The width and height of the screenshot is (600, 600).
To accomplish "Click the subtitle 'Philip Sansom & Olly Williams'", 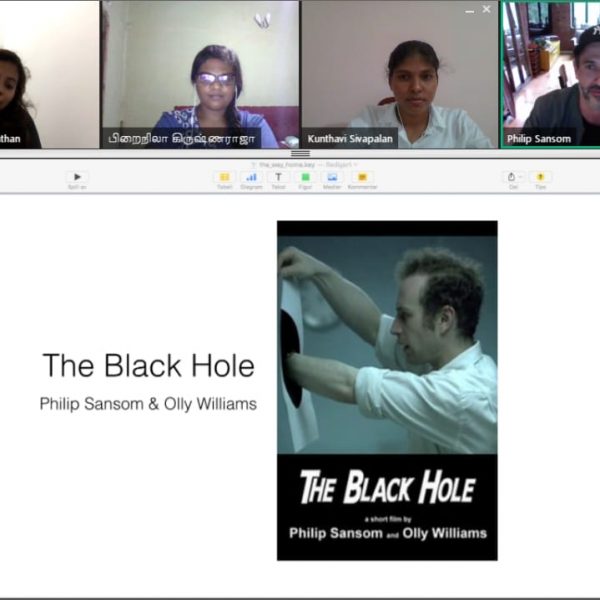I will pyautogui.click(x=148, y=404).
